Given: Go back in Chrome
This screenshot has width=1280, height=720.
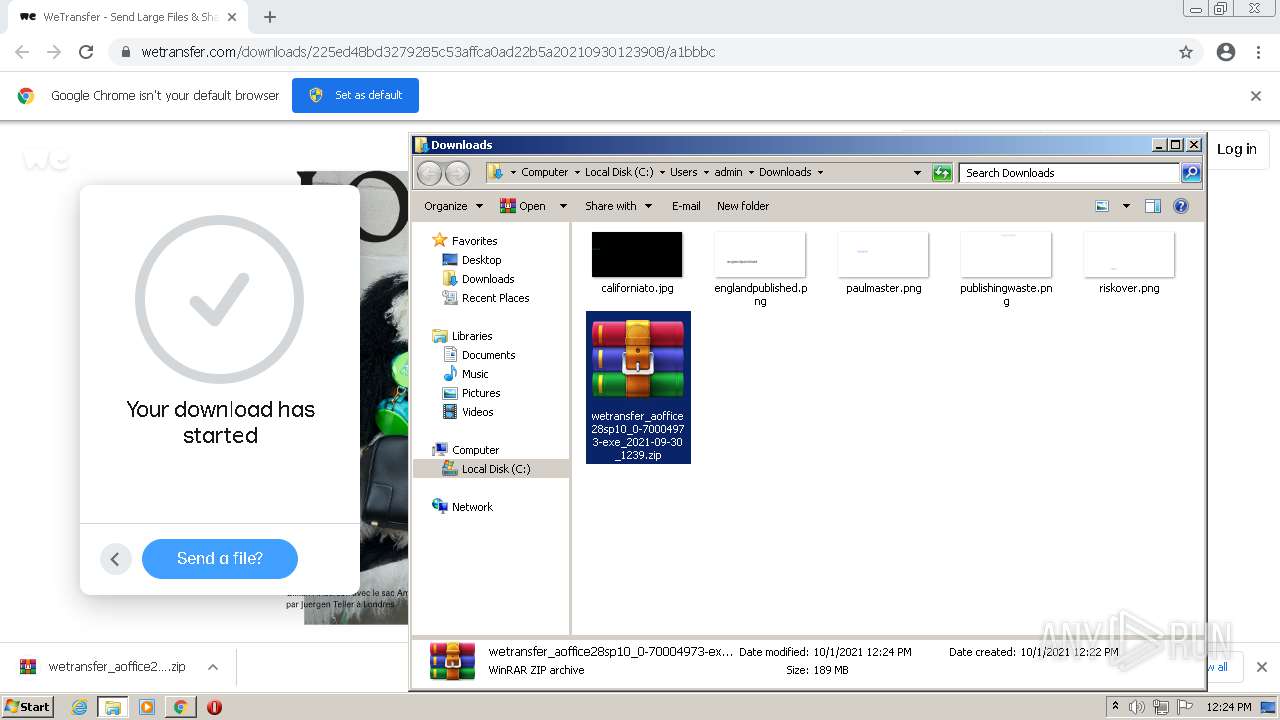Looking at the screenshot, I should pyautogui.click(x=22, y=52).
